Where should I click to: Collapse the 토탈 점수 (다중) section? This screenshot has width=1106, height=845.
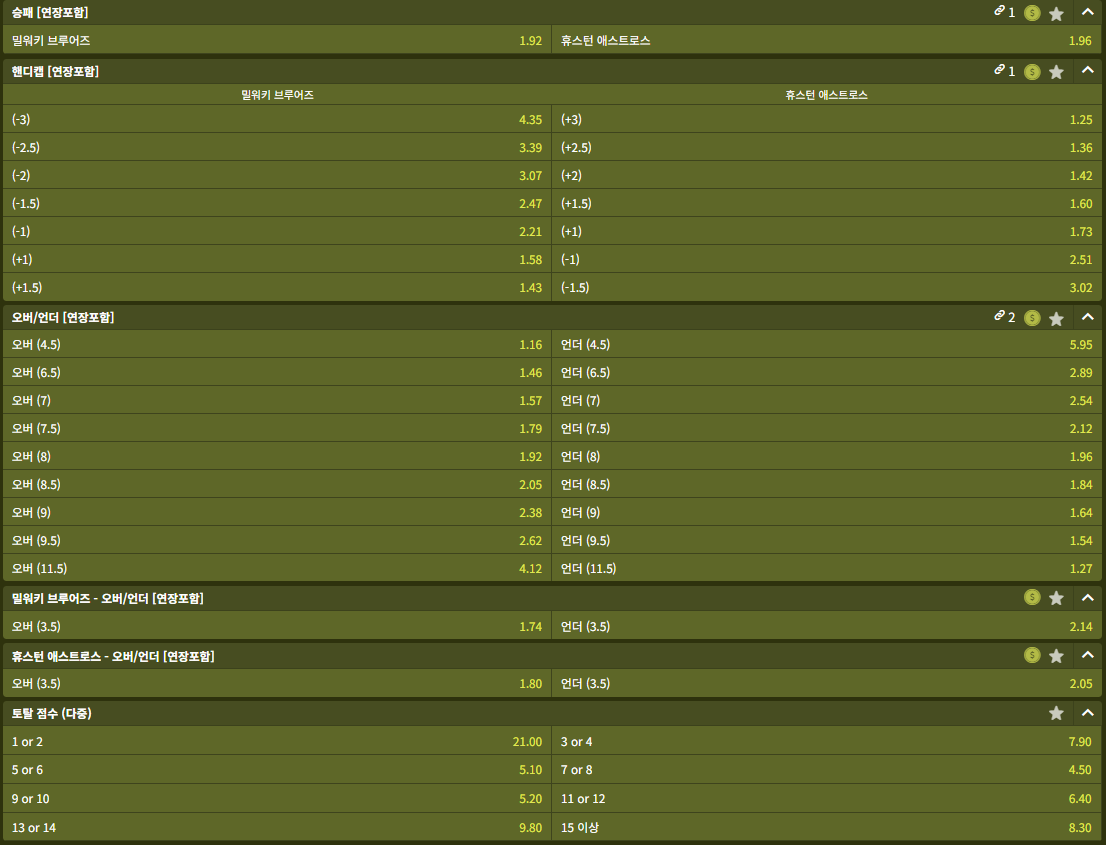click(1087, 712)
